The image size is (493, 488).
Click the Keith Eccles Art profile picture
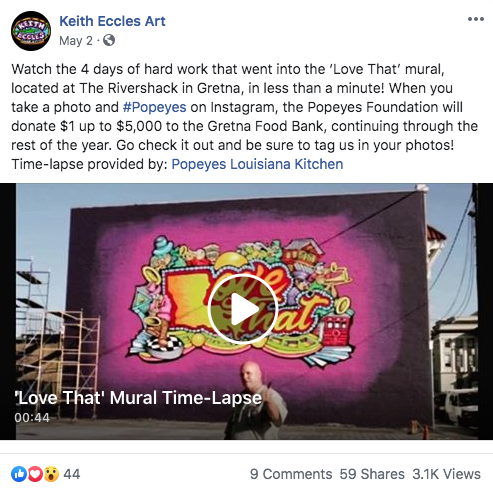coord(31,31)
